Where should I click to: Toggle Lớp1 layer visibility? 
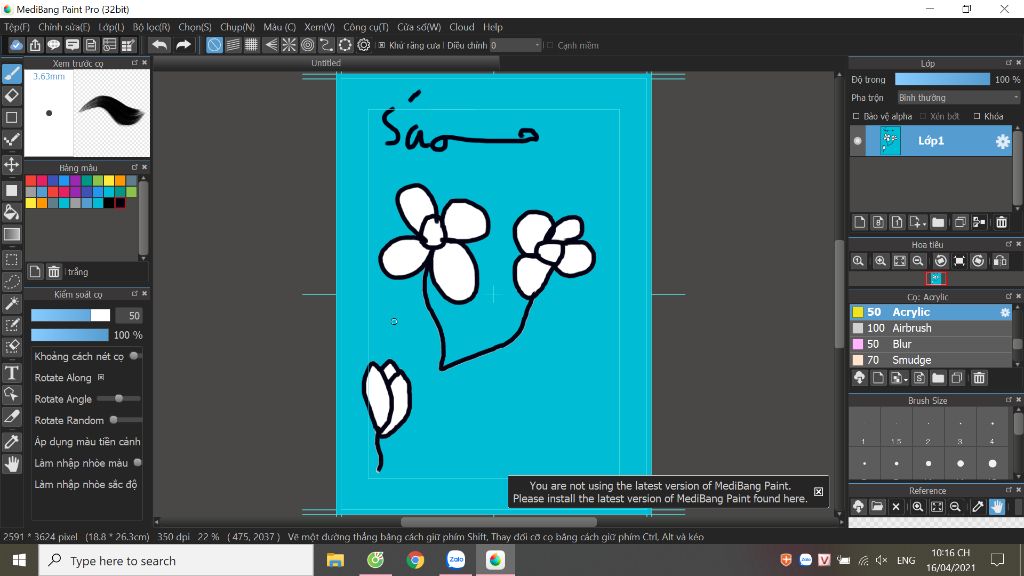[x=858, y=141]
